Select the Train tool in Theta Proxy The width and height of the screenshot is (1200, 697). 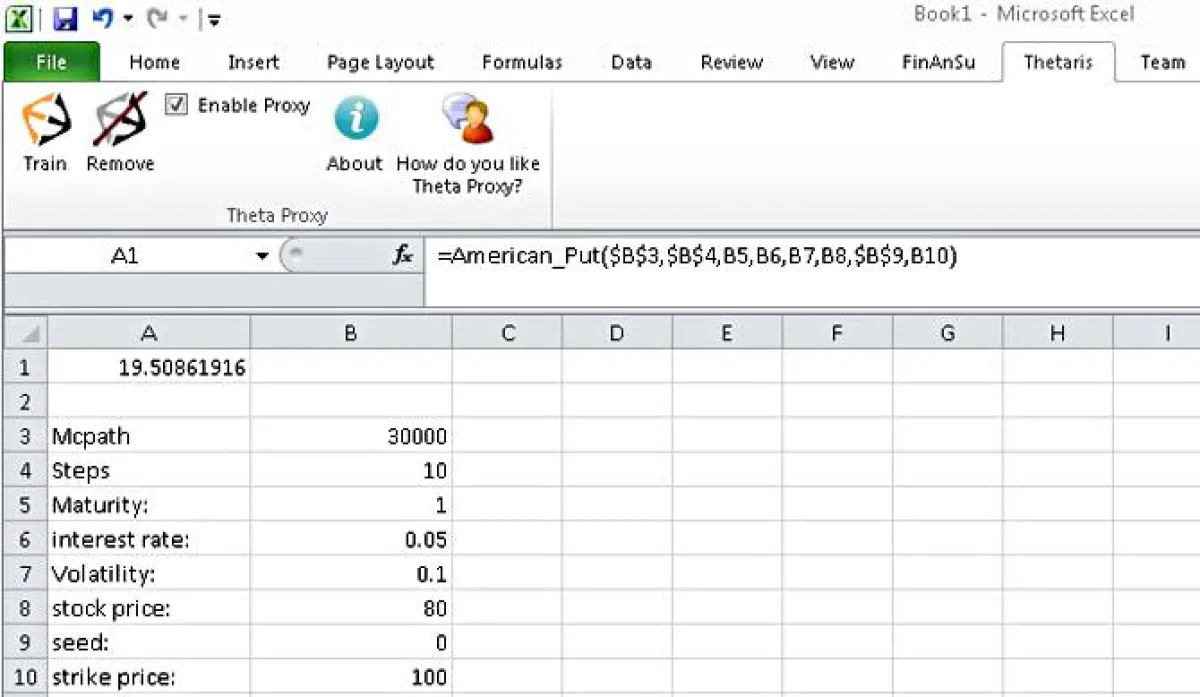(x=44, y=132)
